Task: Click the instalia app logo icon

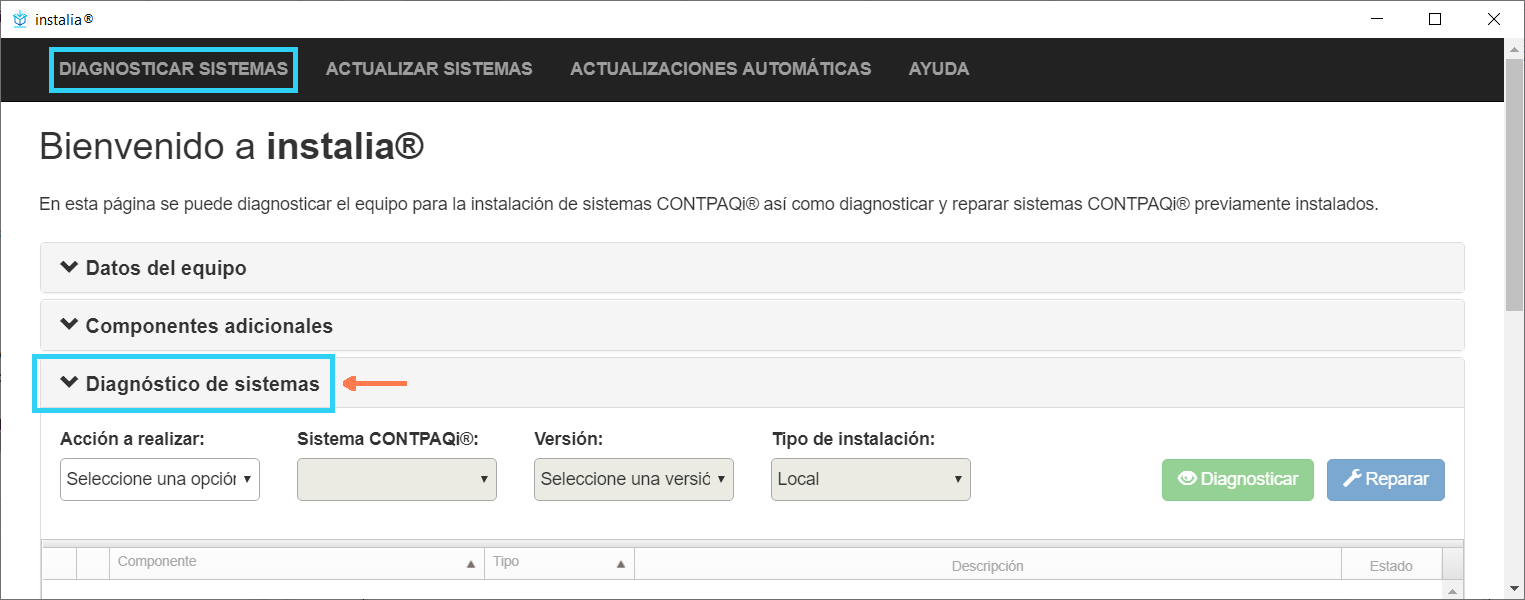Action: (20, 19)
